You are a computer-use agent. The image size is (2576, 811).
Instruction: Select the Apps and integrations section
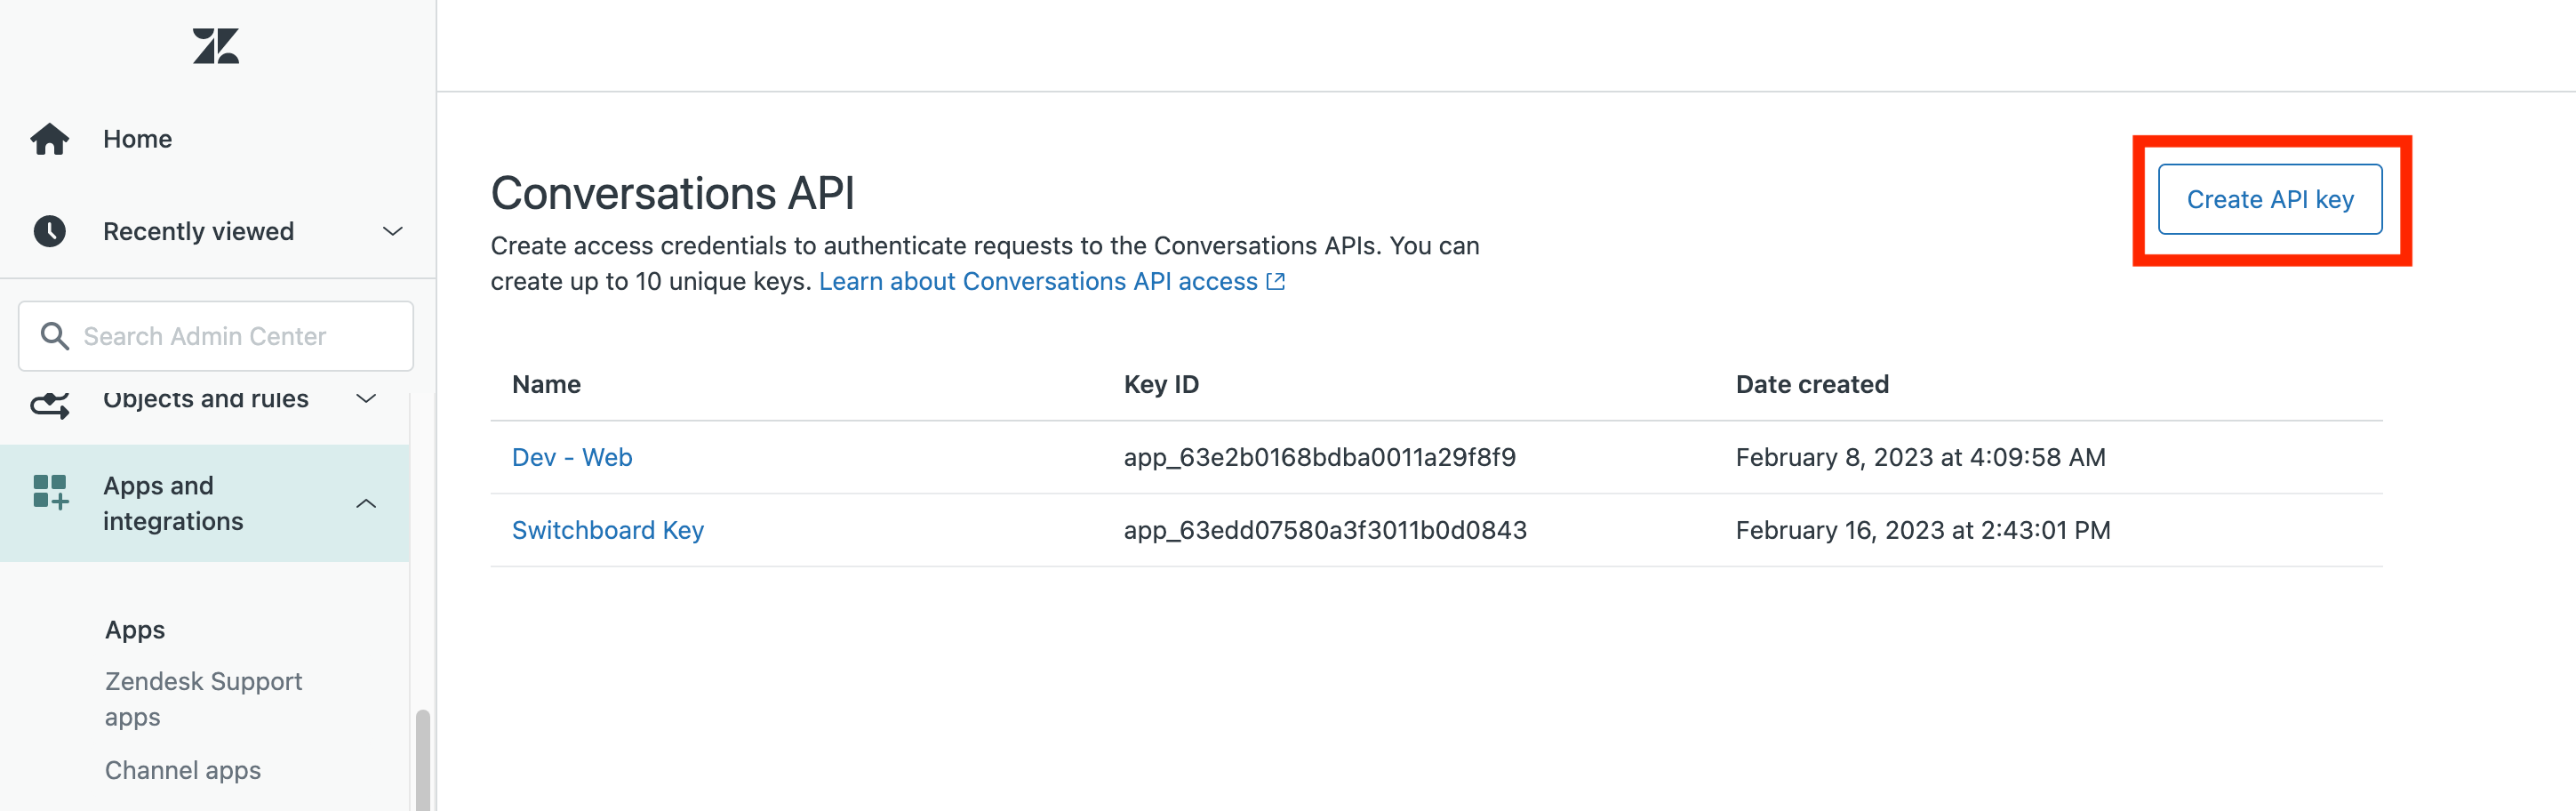(205, 503)
